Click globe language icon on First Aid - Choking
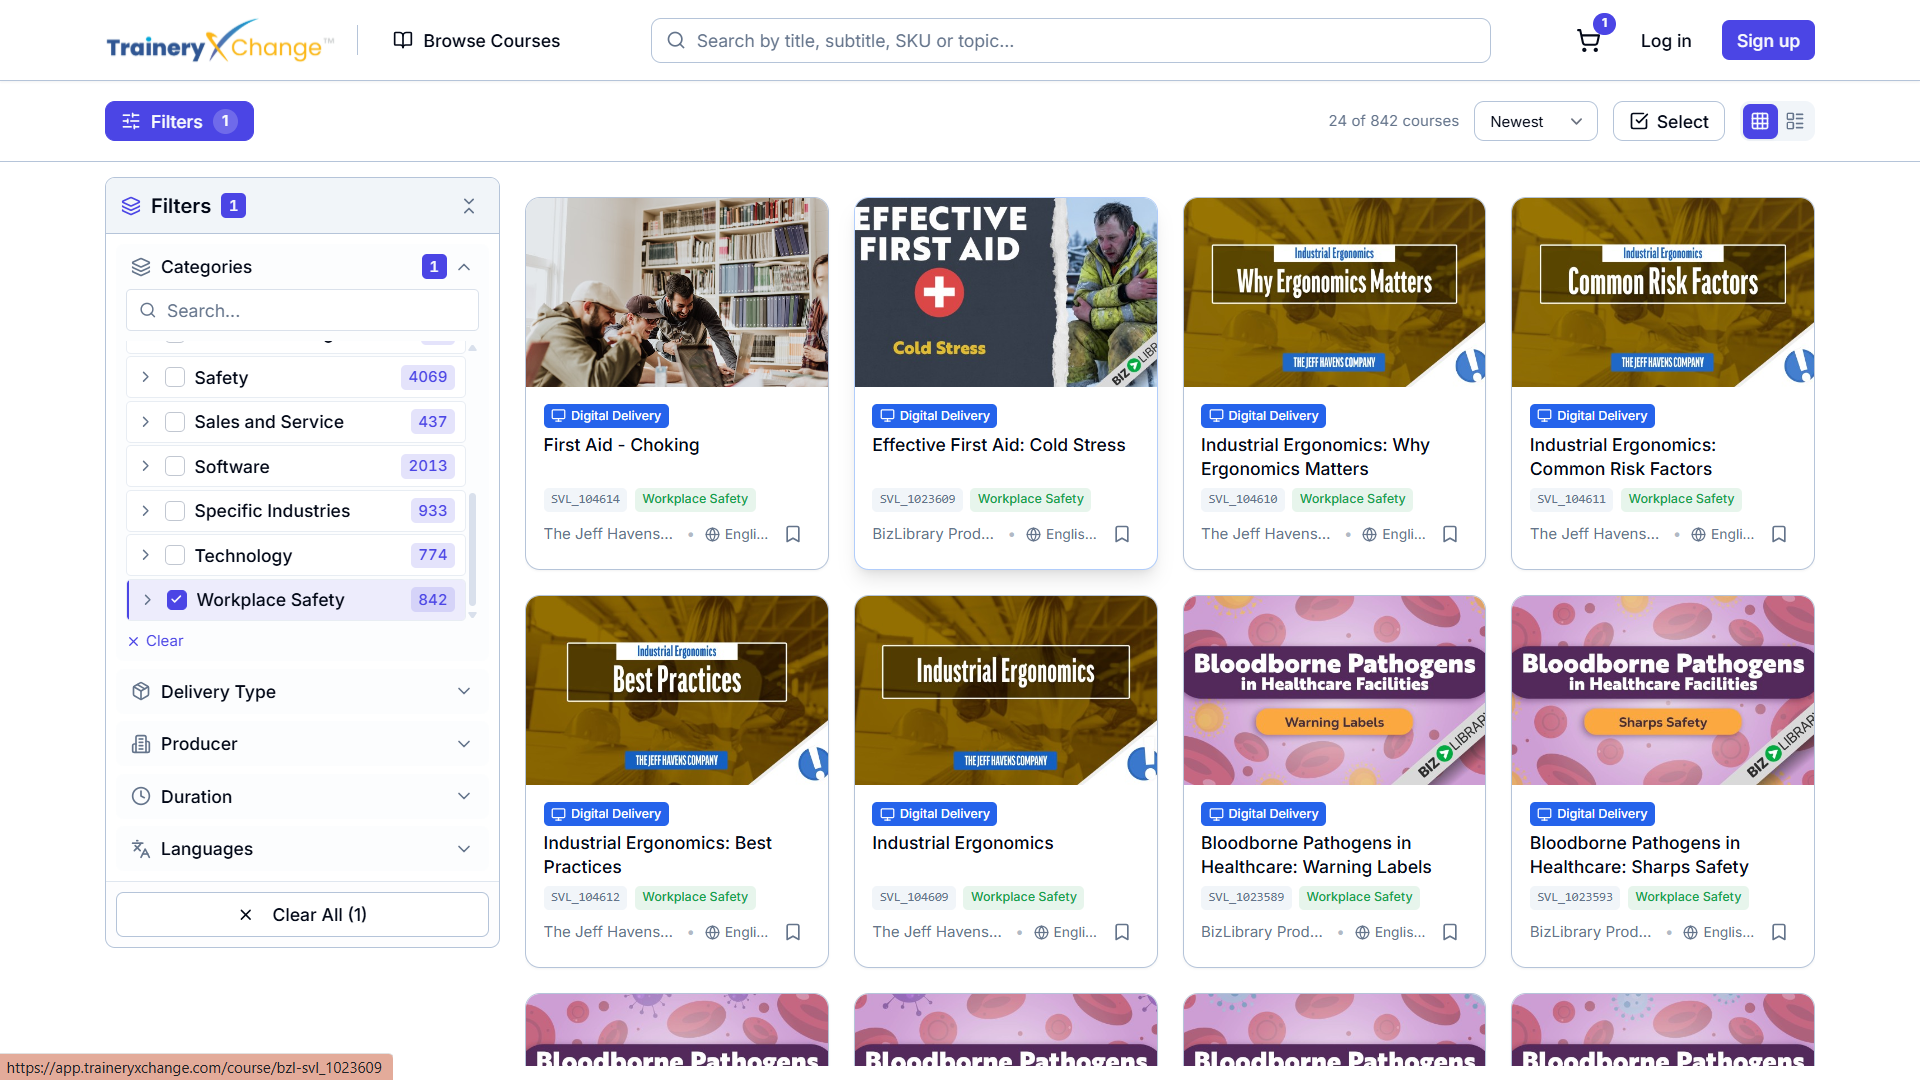This screenshot has height=1080, width=1920. point(713,535)
